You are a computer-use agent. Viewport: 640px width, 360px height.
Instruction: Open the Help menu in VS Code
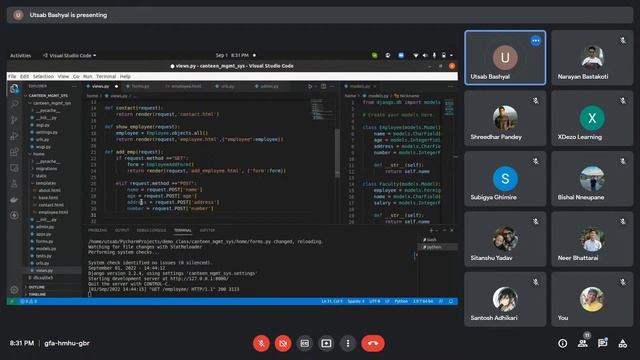tap(125, 76)
